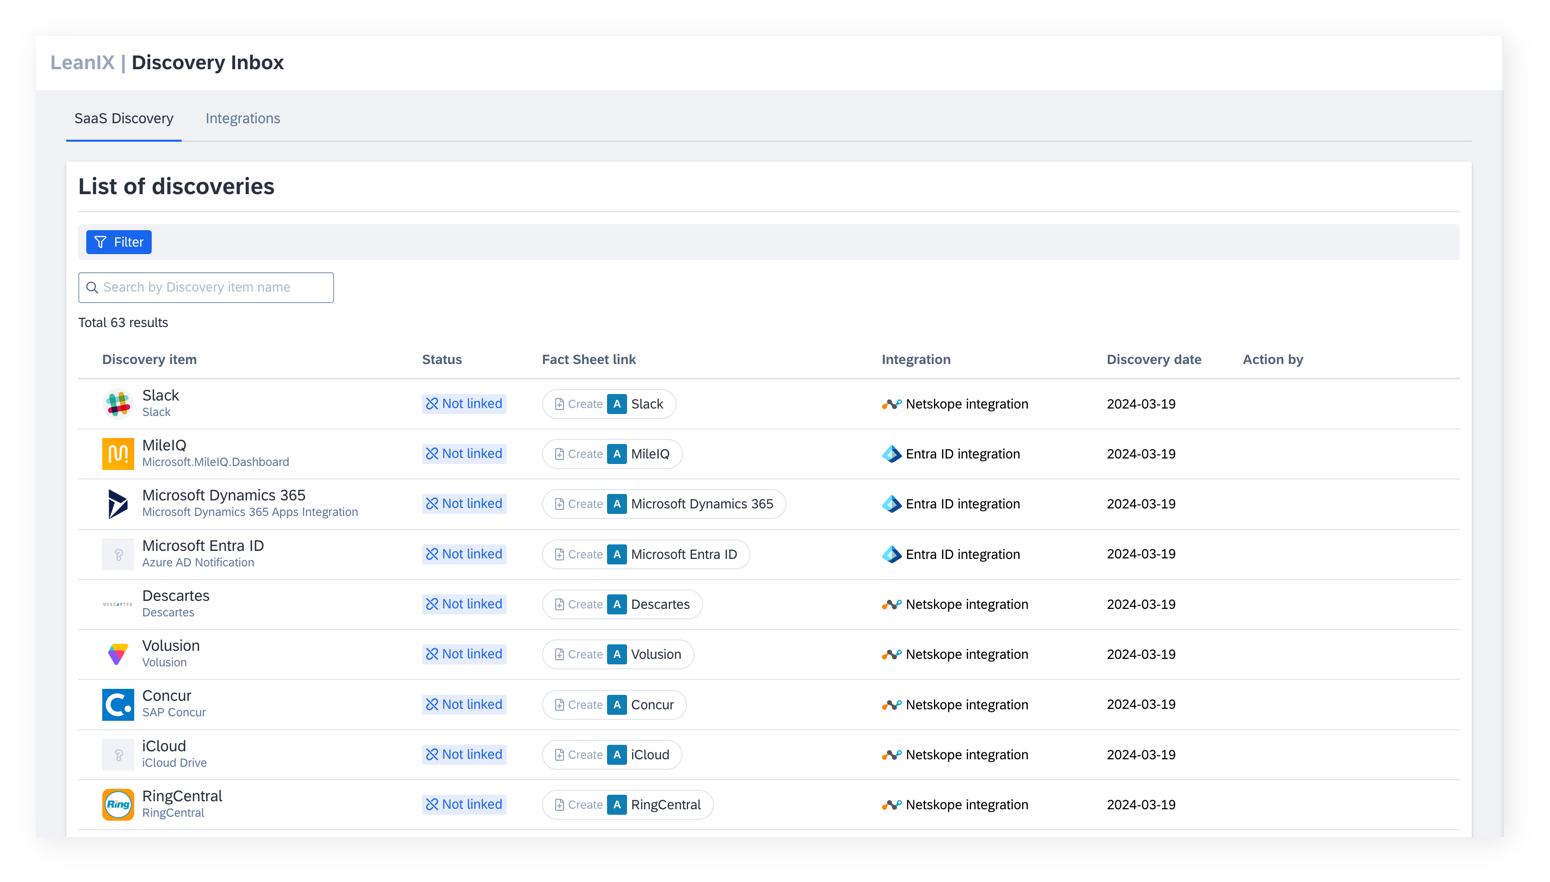
Task: Open the Filter options
Action: [119, 242]
